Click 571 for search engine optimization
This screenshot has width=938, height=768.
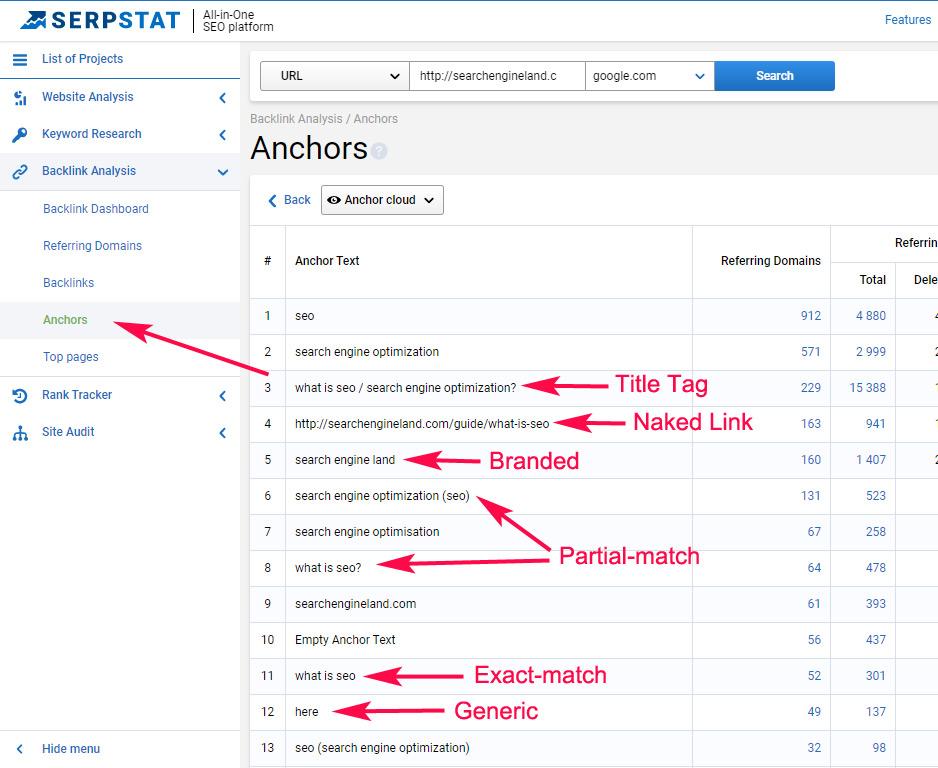[811, 352]
